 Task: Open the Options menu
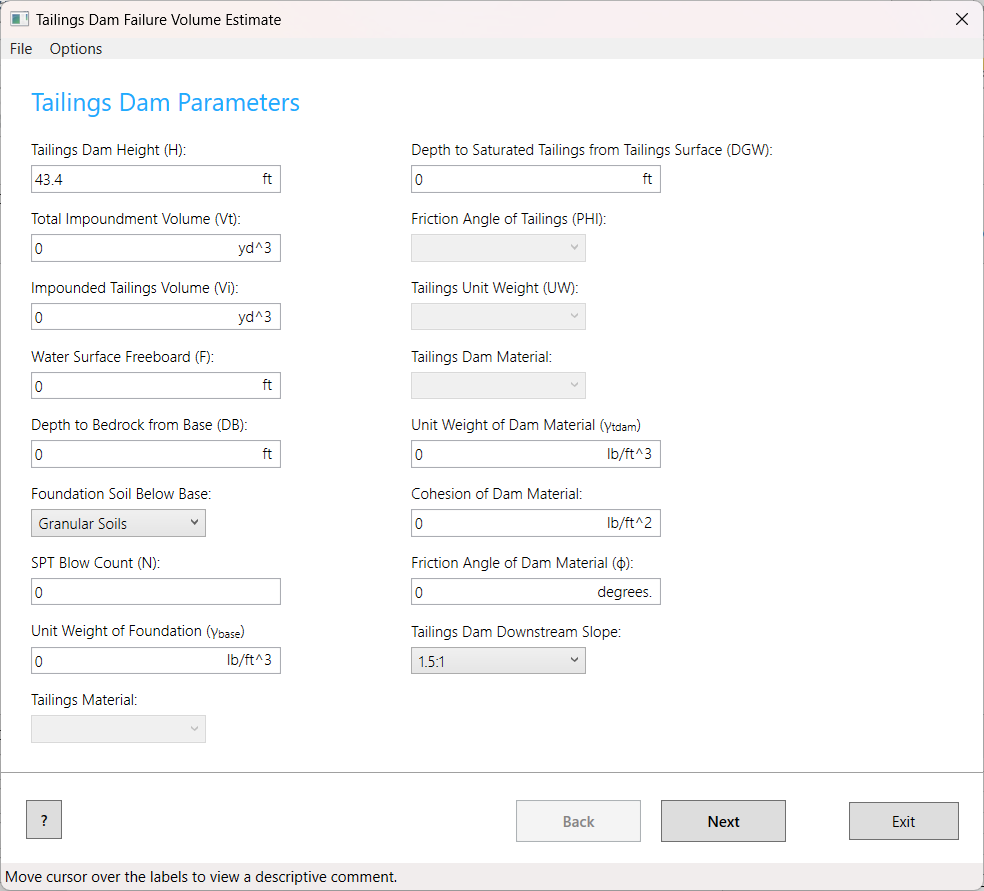click(76, 49)
